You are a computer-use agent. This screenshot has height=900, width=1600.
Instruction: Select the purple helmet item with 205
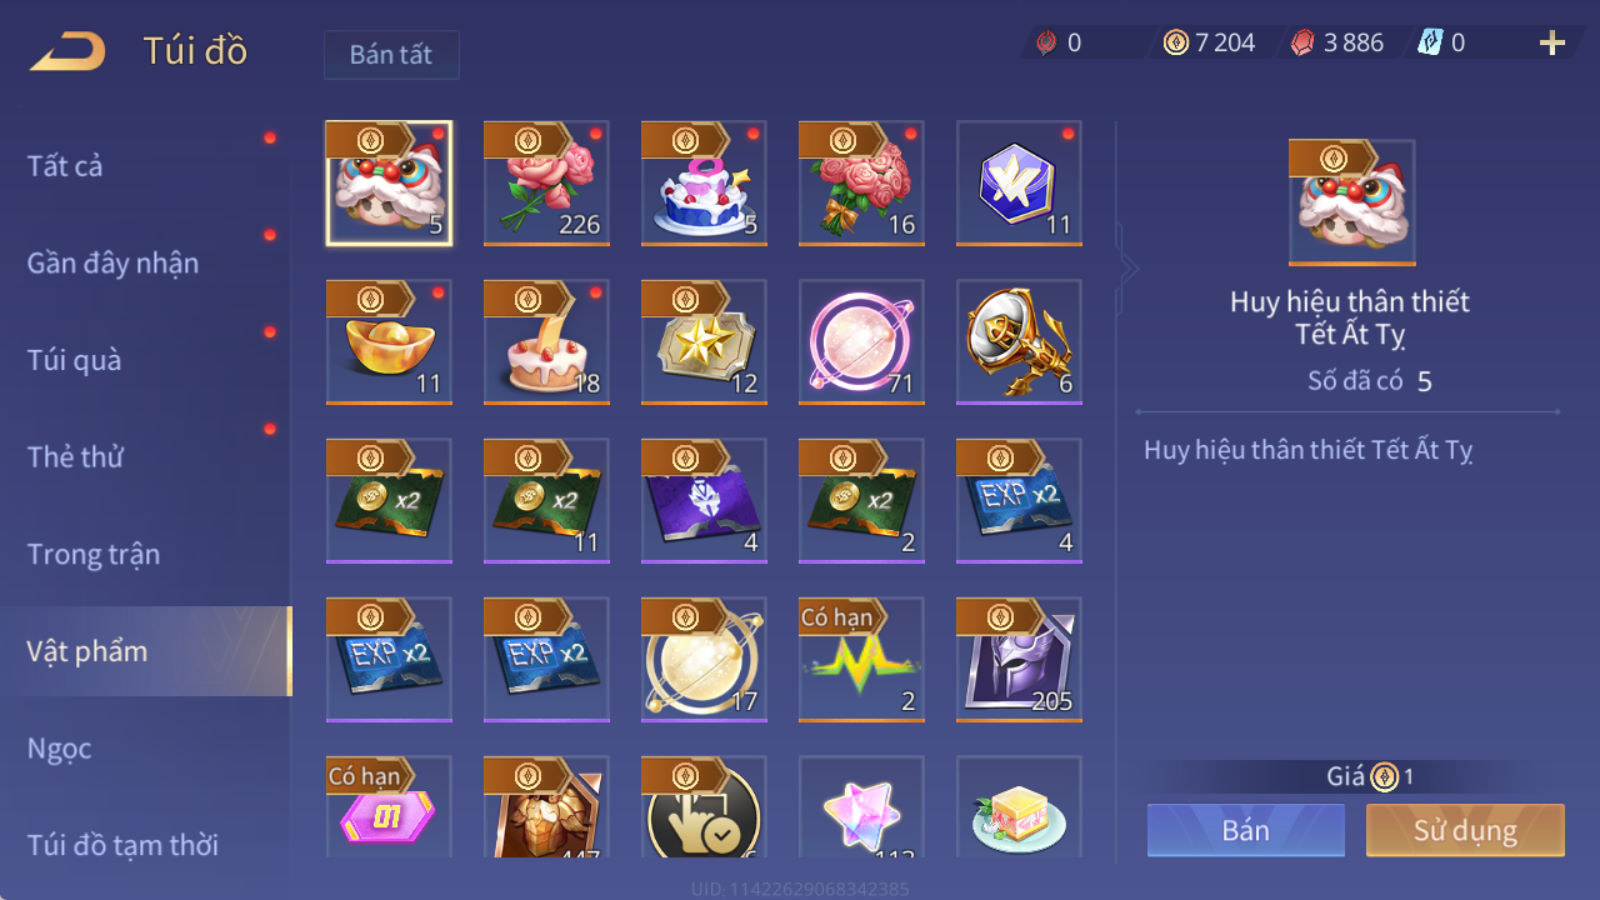coord(1019,660)
